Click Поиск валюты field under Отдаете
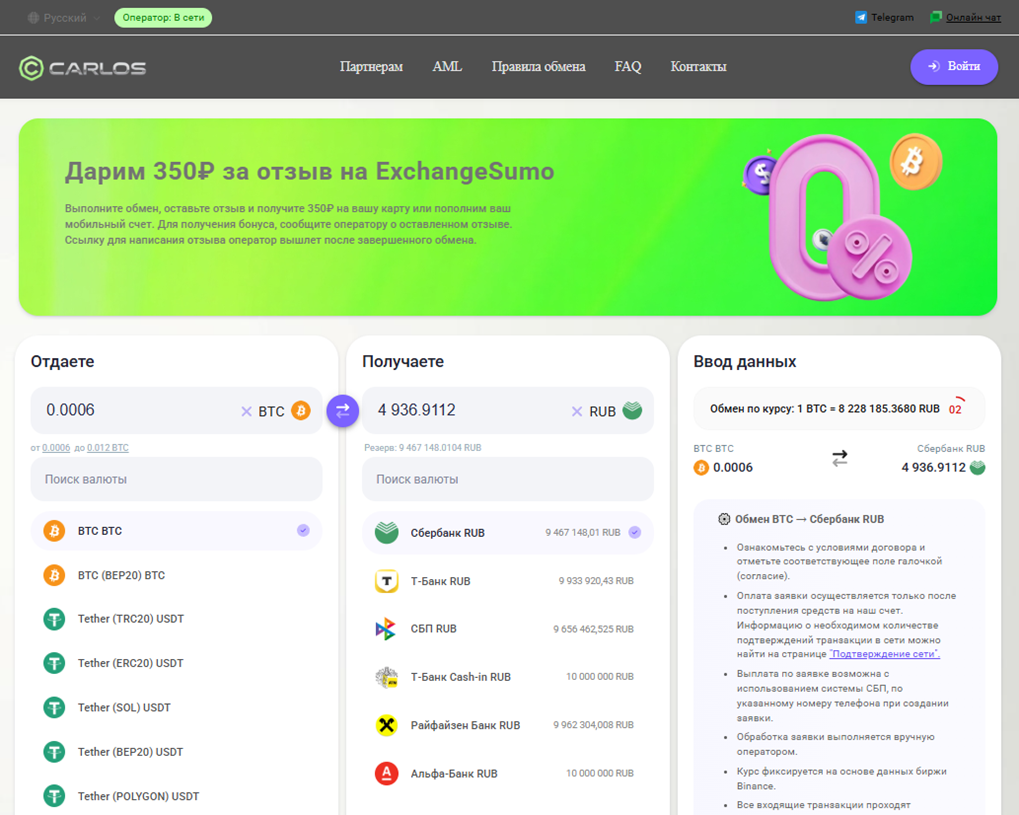Viewport: 1019px width, 815px height. [176, 479]
